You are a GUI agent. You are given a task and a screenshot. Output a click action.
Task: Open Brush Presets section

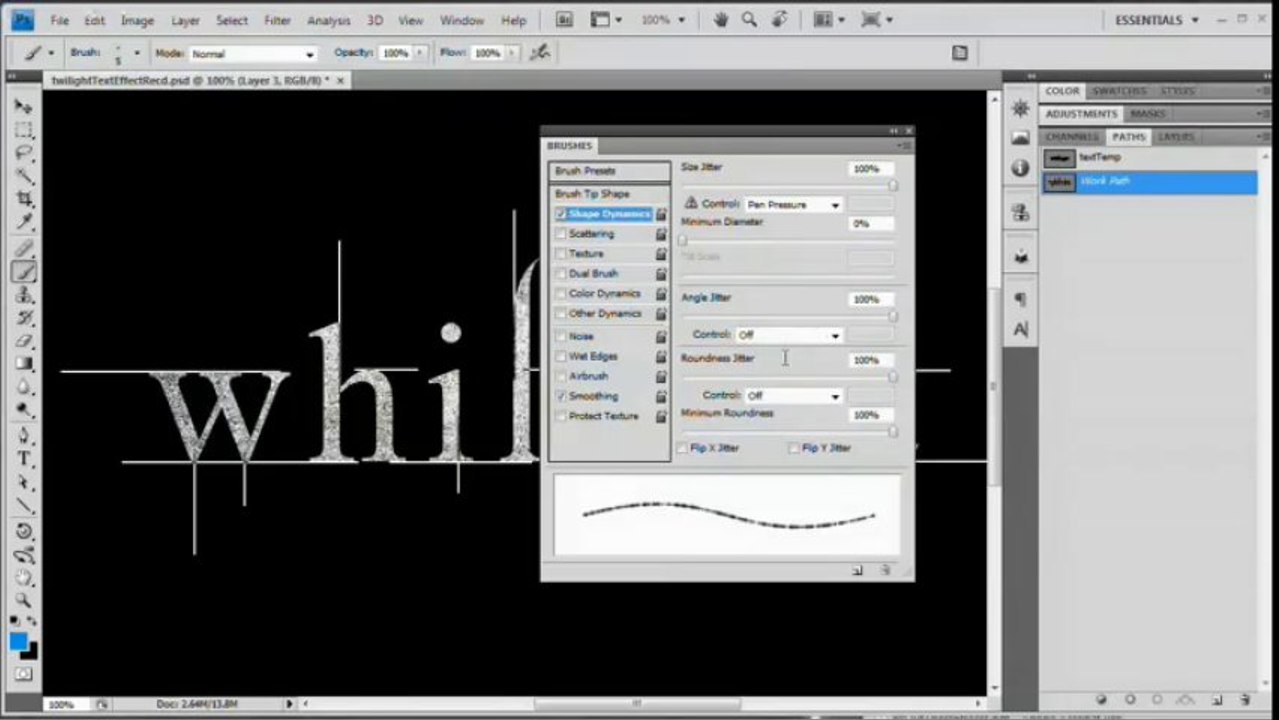tap(609, 171)
